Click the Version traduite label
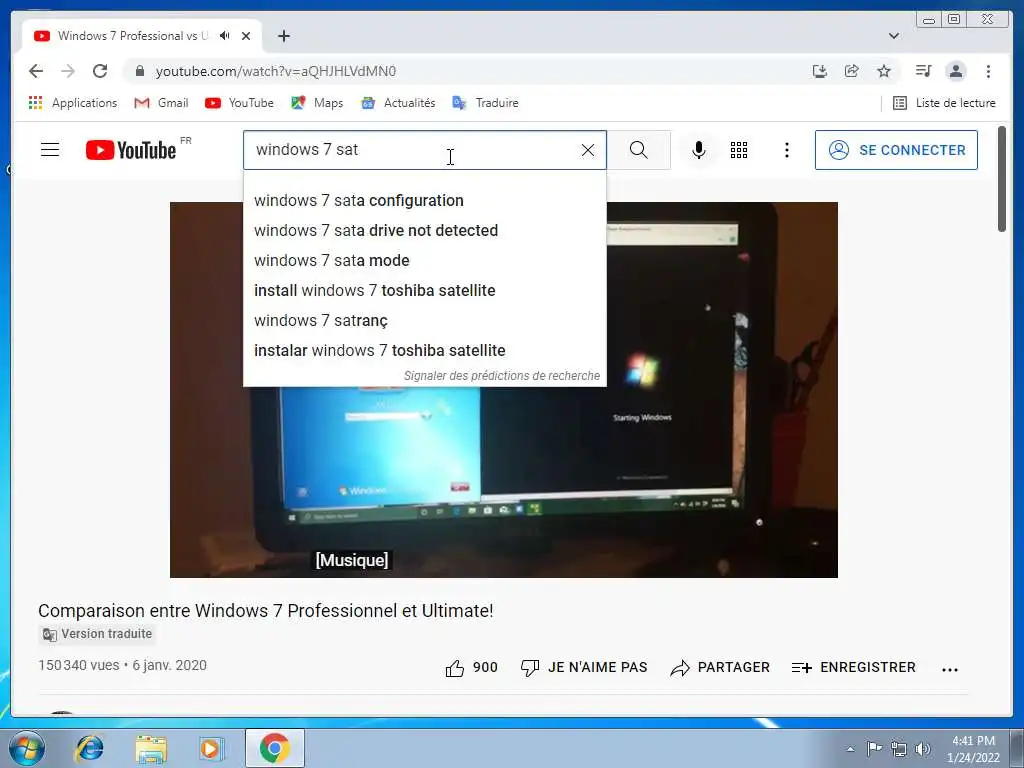This screenshot has height=768, width=1024. tap(97, 634)
